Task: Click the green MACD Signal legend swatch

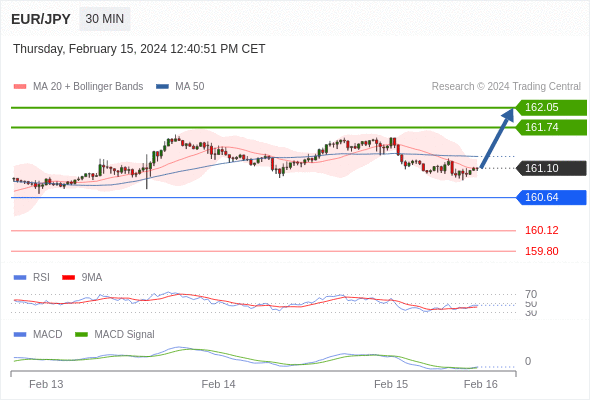Action: [x=81, y=335]
